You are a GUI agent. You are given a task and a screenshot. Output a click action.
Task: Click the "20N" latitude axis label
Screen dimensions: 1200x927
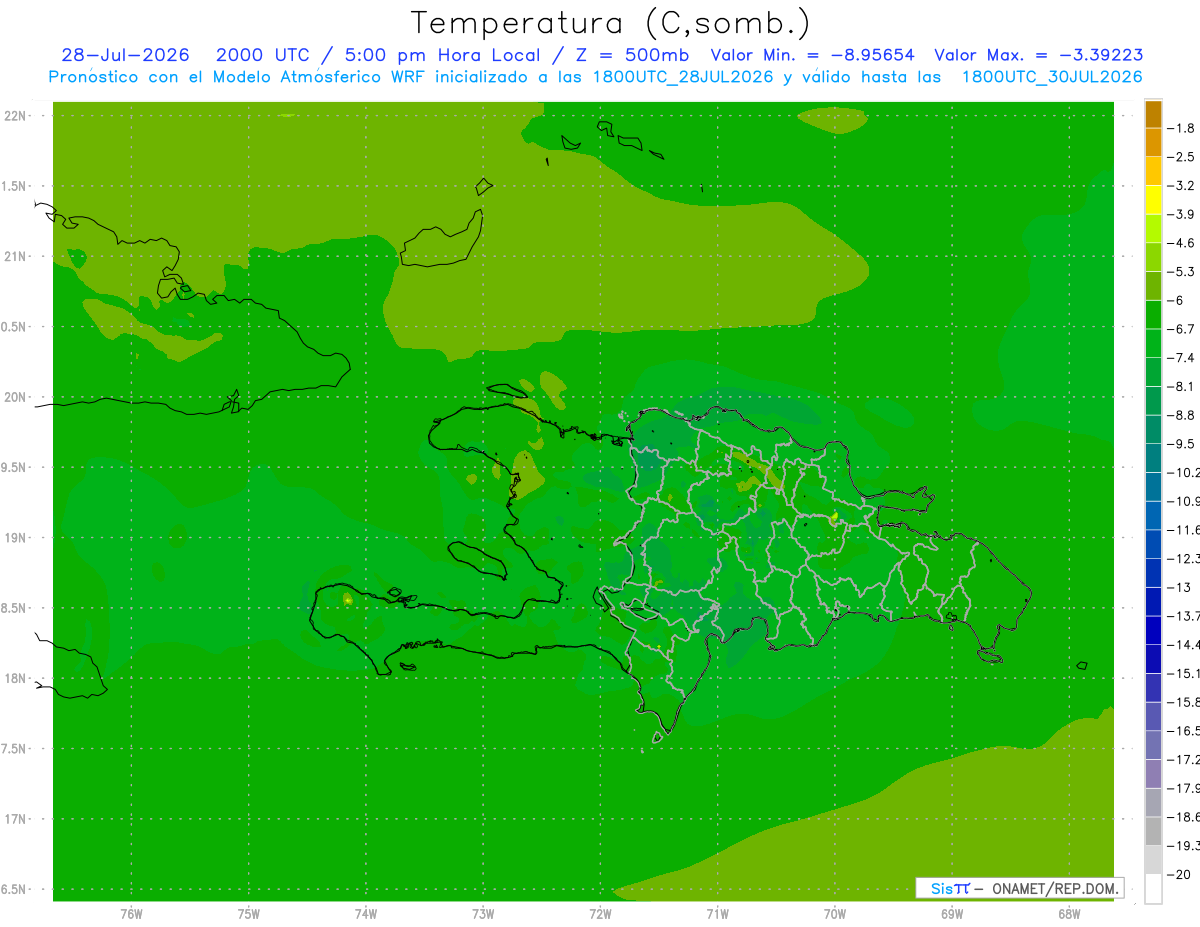coord(17,397)
